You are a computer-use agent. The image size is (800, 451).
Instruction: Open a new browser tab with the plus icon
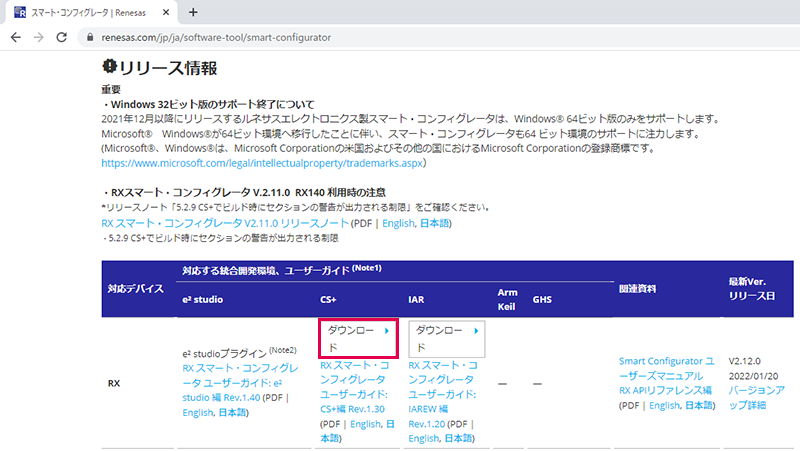pos(193,12)
